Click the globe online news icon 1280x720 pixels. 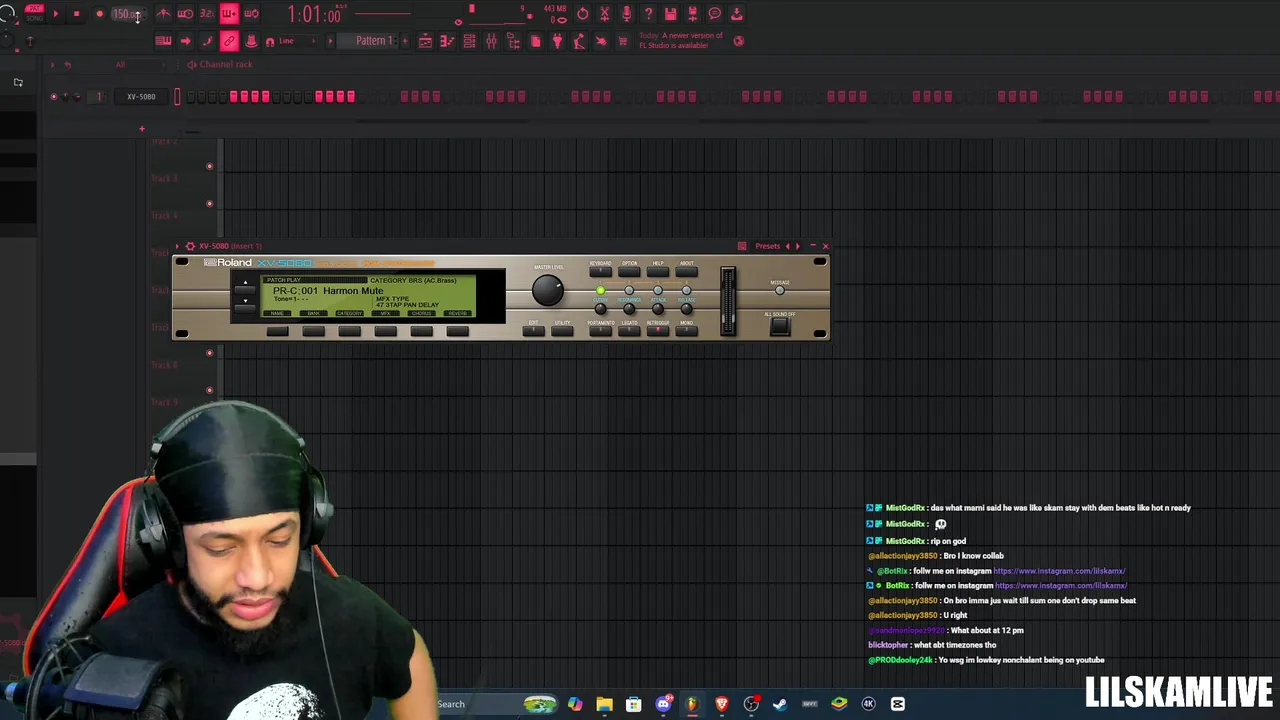click(739, 41)
